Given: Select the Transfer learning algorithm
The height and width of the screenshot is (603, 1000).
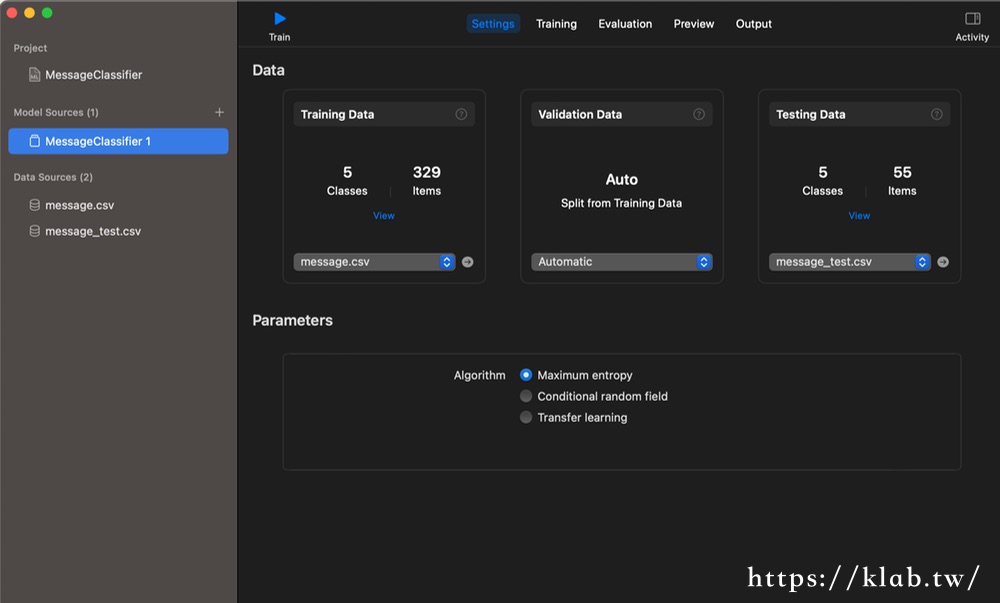Looking at the screenshot, I should click(x=526, y=417).
